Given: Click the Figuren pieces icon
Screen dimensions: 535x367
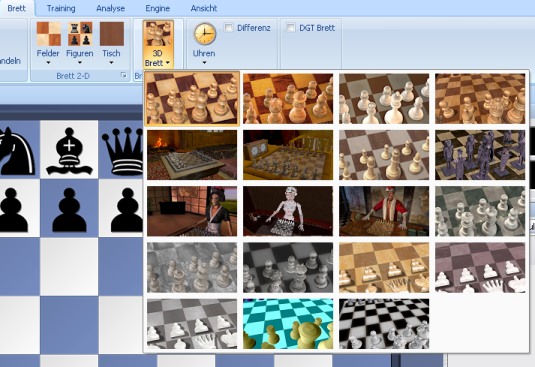Looking at the screenshot, I should pos(80,34).
